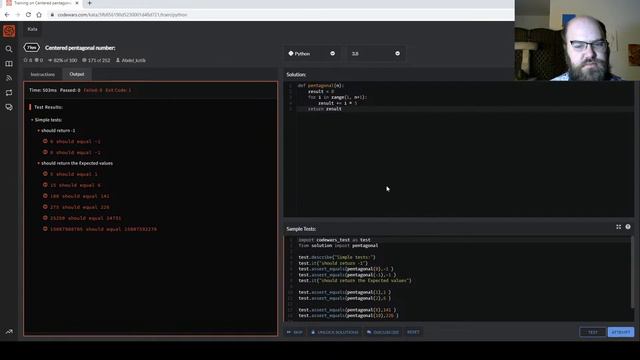Click the browser home icon
This screenshot has width=640, height=360.
(39, 15)
